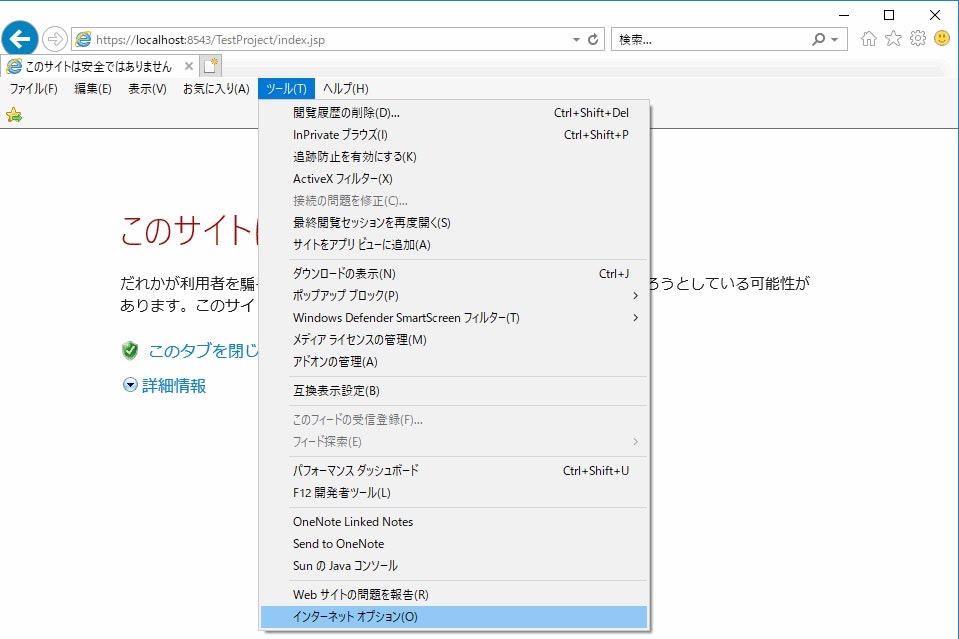Open the address bar autocomplete dropdown arrow

click(x=576, y=40)
